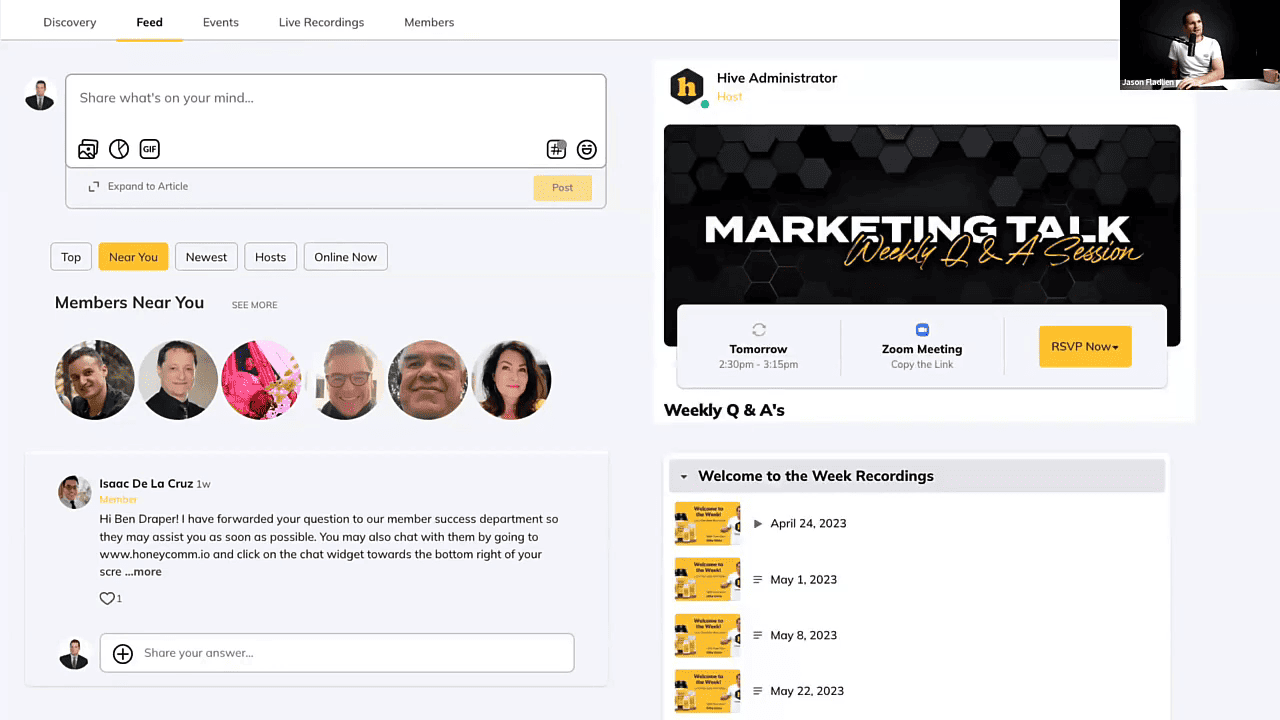Toggle the Near You filter

click(133, 257)
